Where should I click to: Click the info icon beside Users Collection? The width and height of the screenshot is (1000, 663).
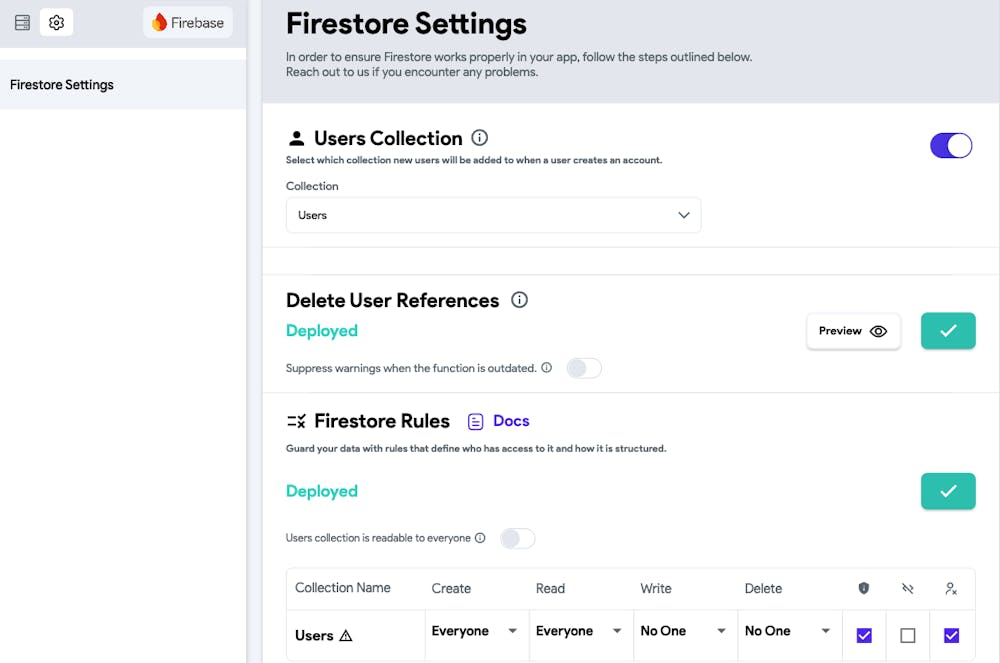pyautogui.click(x=479, y=138)
